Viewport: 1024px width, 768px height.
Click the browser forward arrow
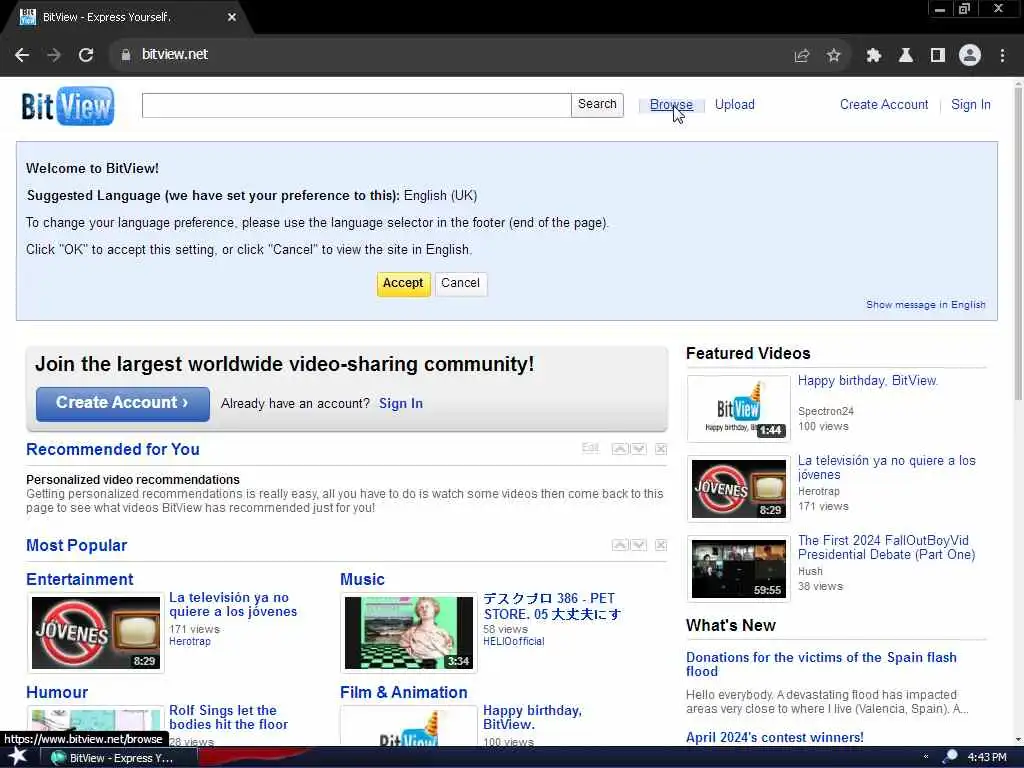pos(54,55)
